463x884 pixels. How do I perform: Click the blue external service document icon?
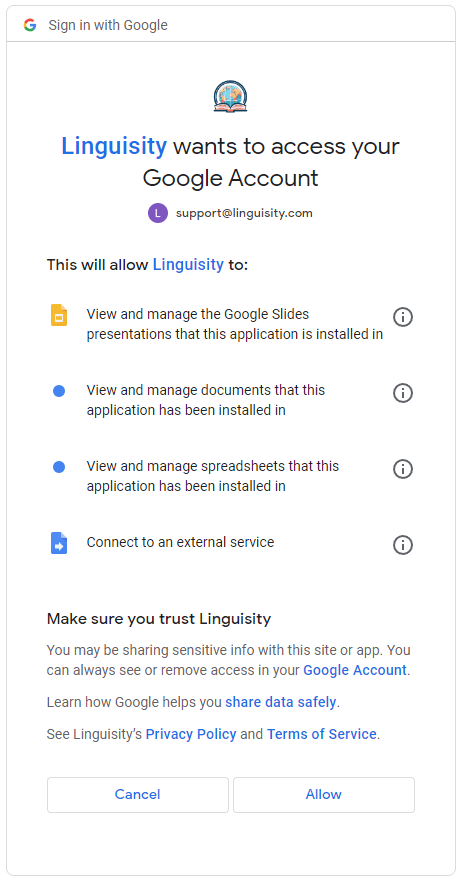[x=59, y=543]
